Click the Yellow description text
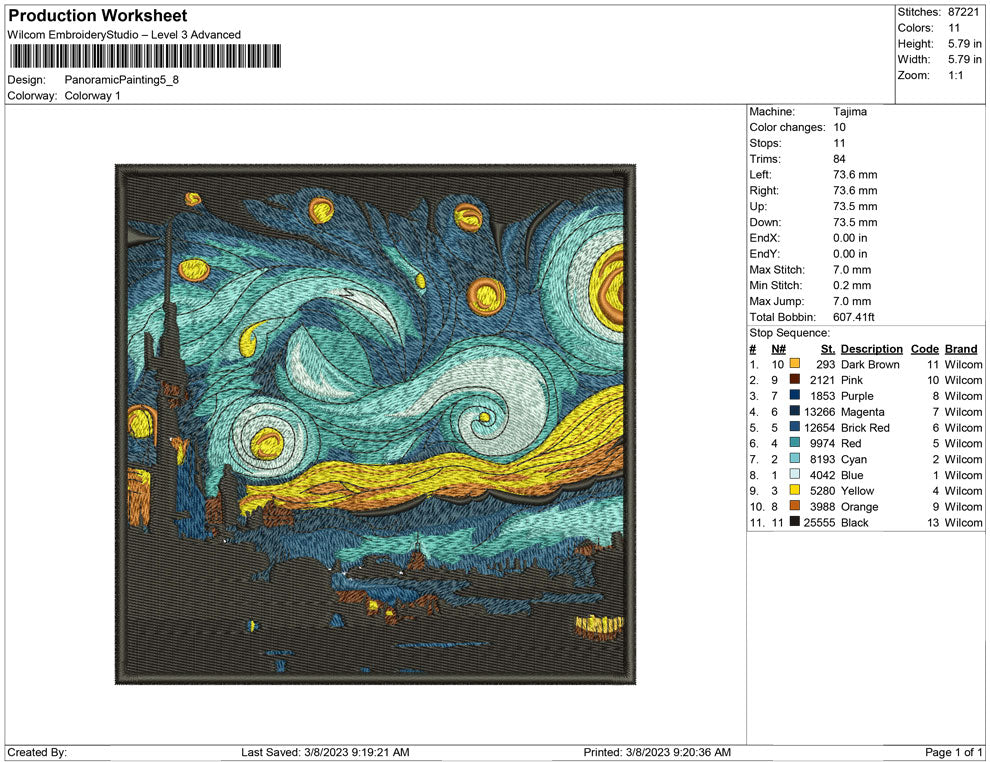 pos(857,491)
